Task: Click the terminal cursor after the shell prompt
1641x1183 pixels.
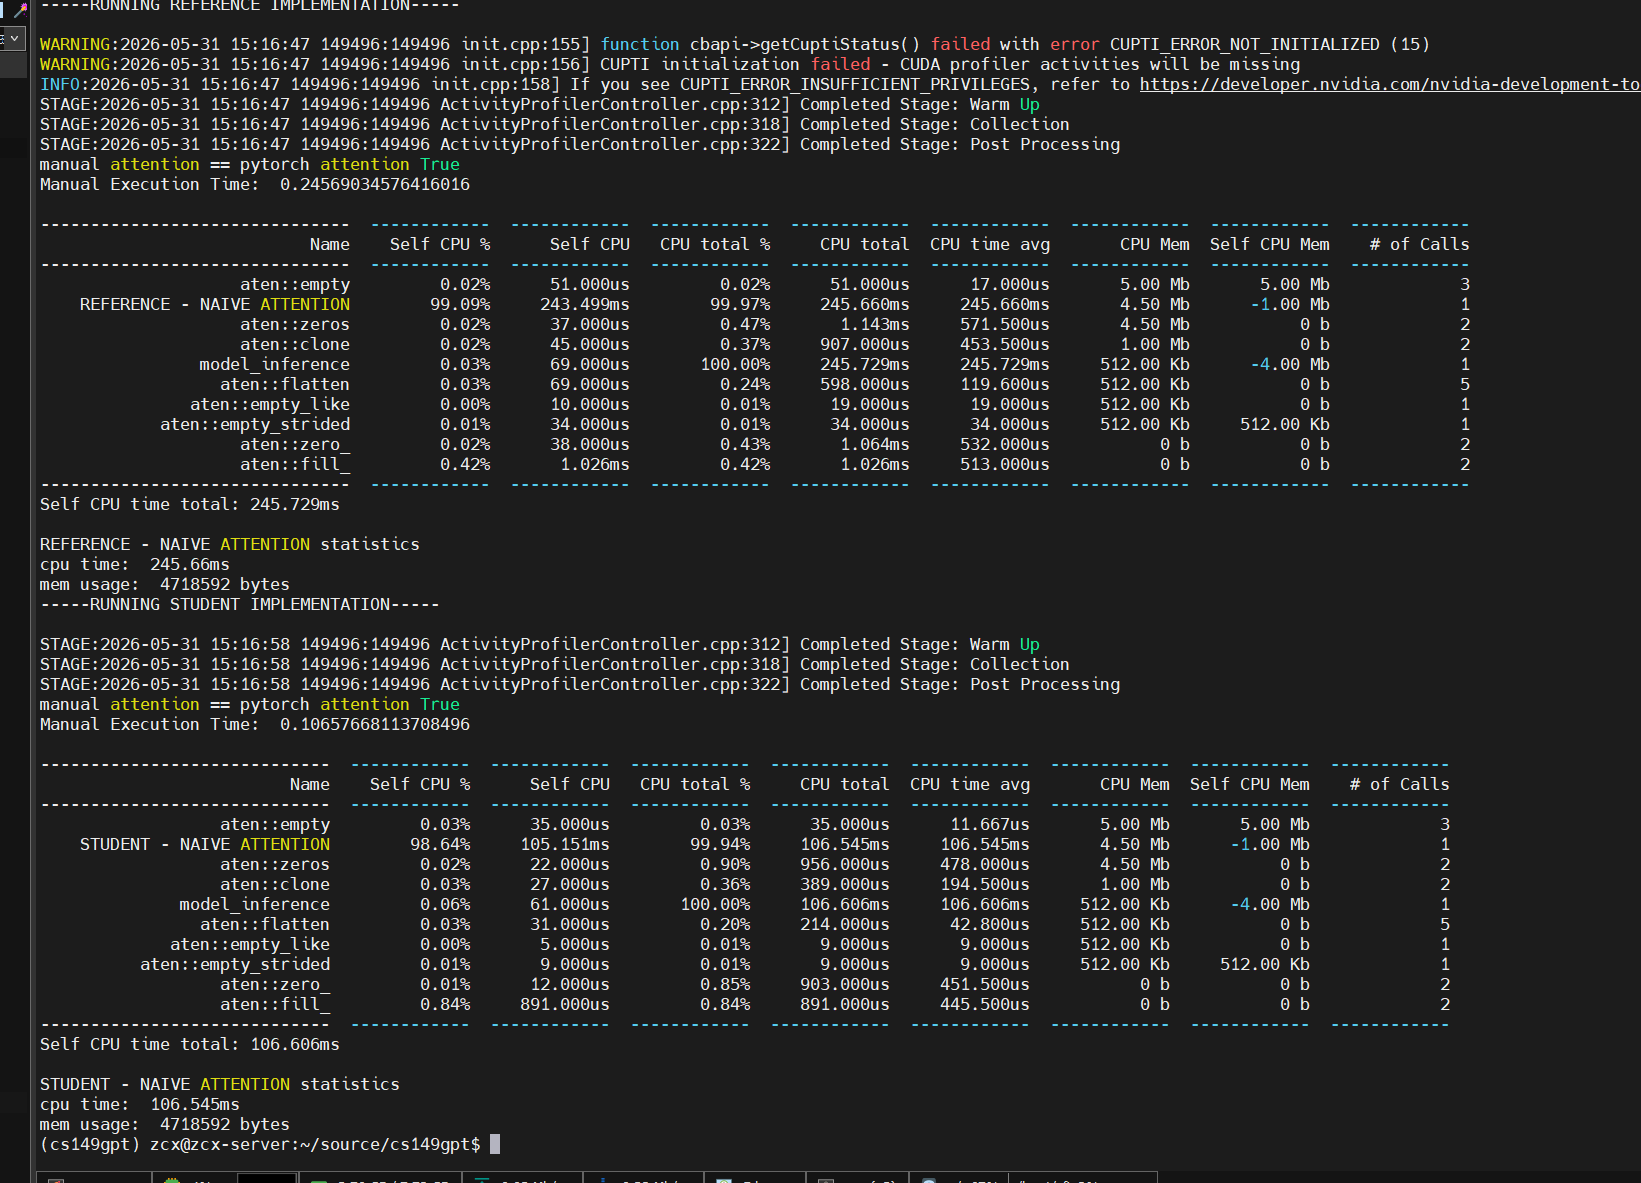Action: (495, 1144)
